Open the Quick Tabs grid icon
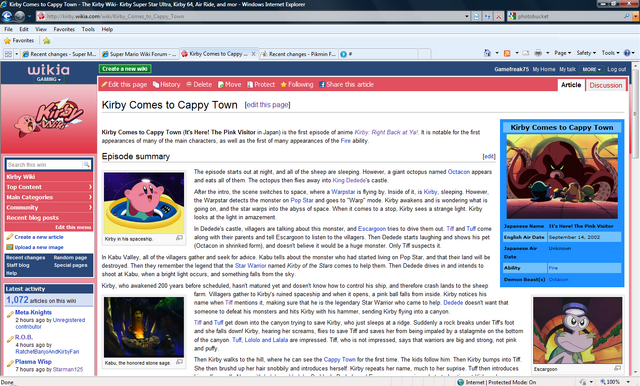Viewport: 640px width, 386px height. click(x=8, y=54)
